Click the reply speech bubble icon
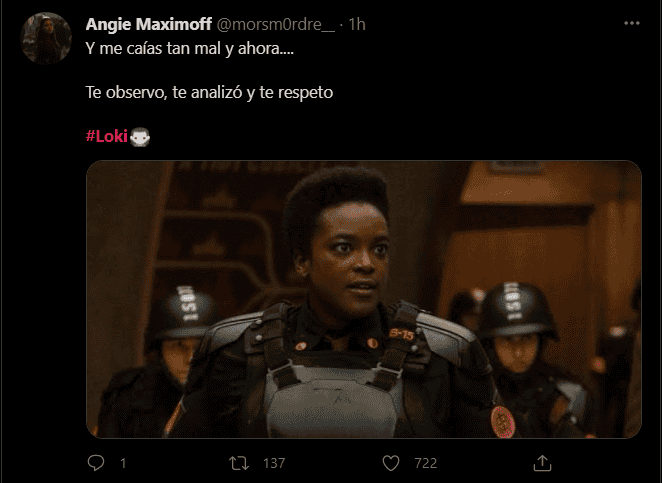The height and width of the screenshot is (483, 662). [96, 463]
